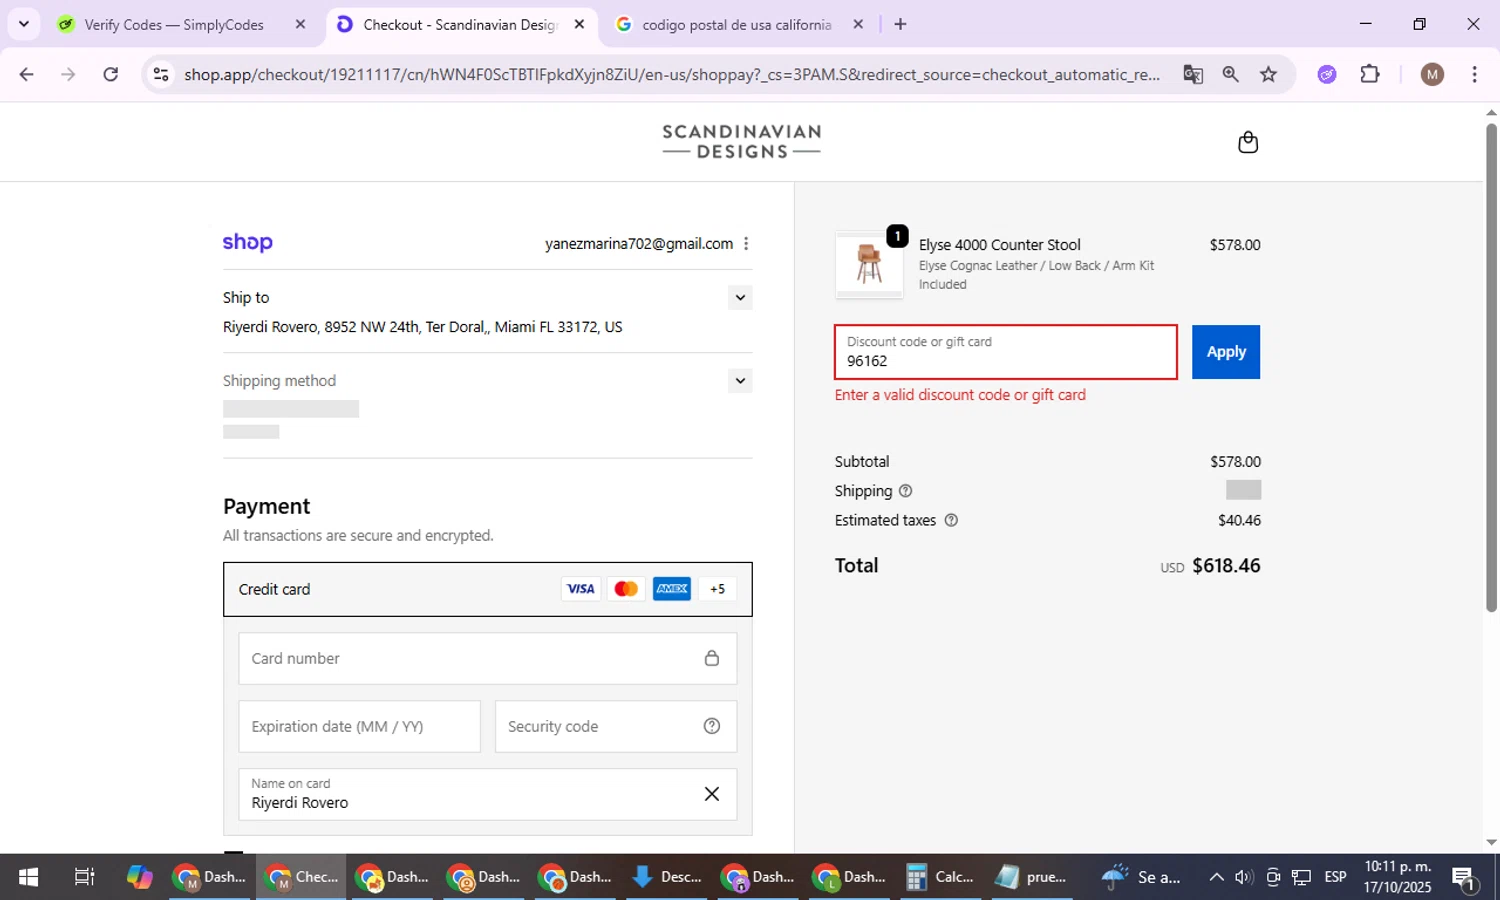Click the Estimated taxes value $40.46
This screenshot has height=900, width=1500.
click(1239, 520)
